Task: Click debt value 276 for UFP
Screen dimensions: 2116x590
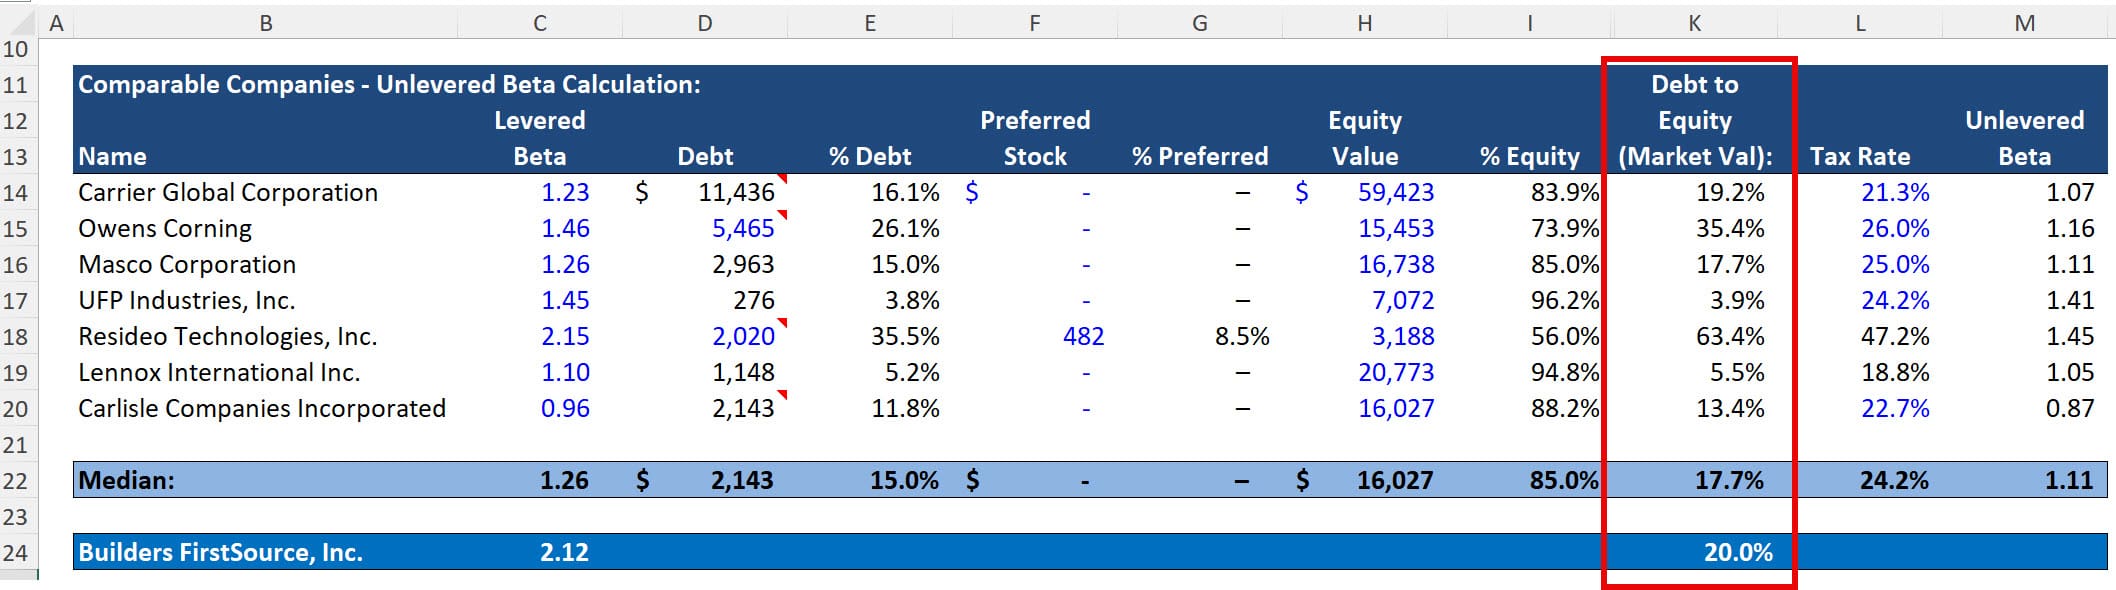Action: tap(754, 300)
